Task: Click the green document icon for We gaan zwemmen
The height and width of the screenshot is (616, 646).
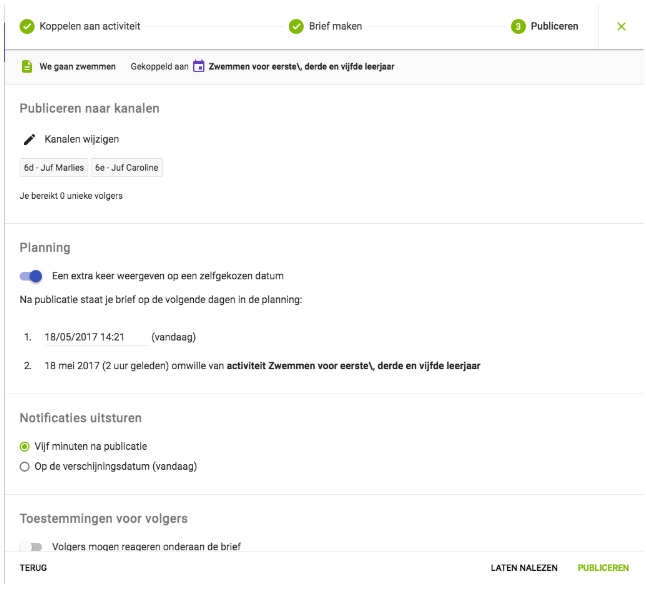Action: [x=27, y=67]
